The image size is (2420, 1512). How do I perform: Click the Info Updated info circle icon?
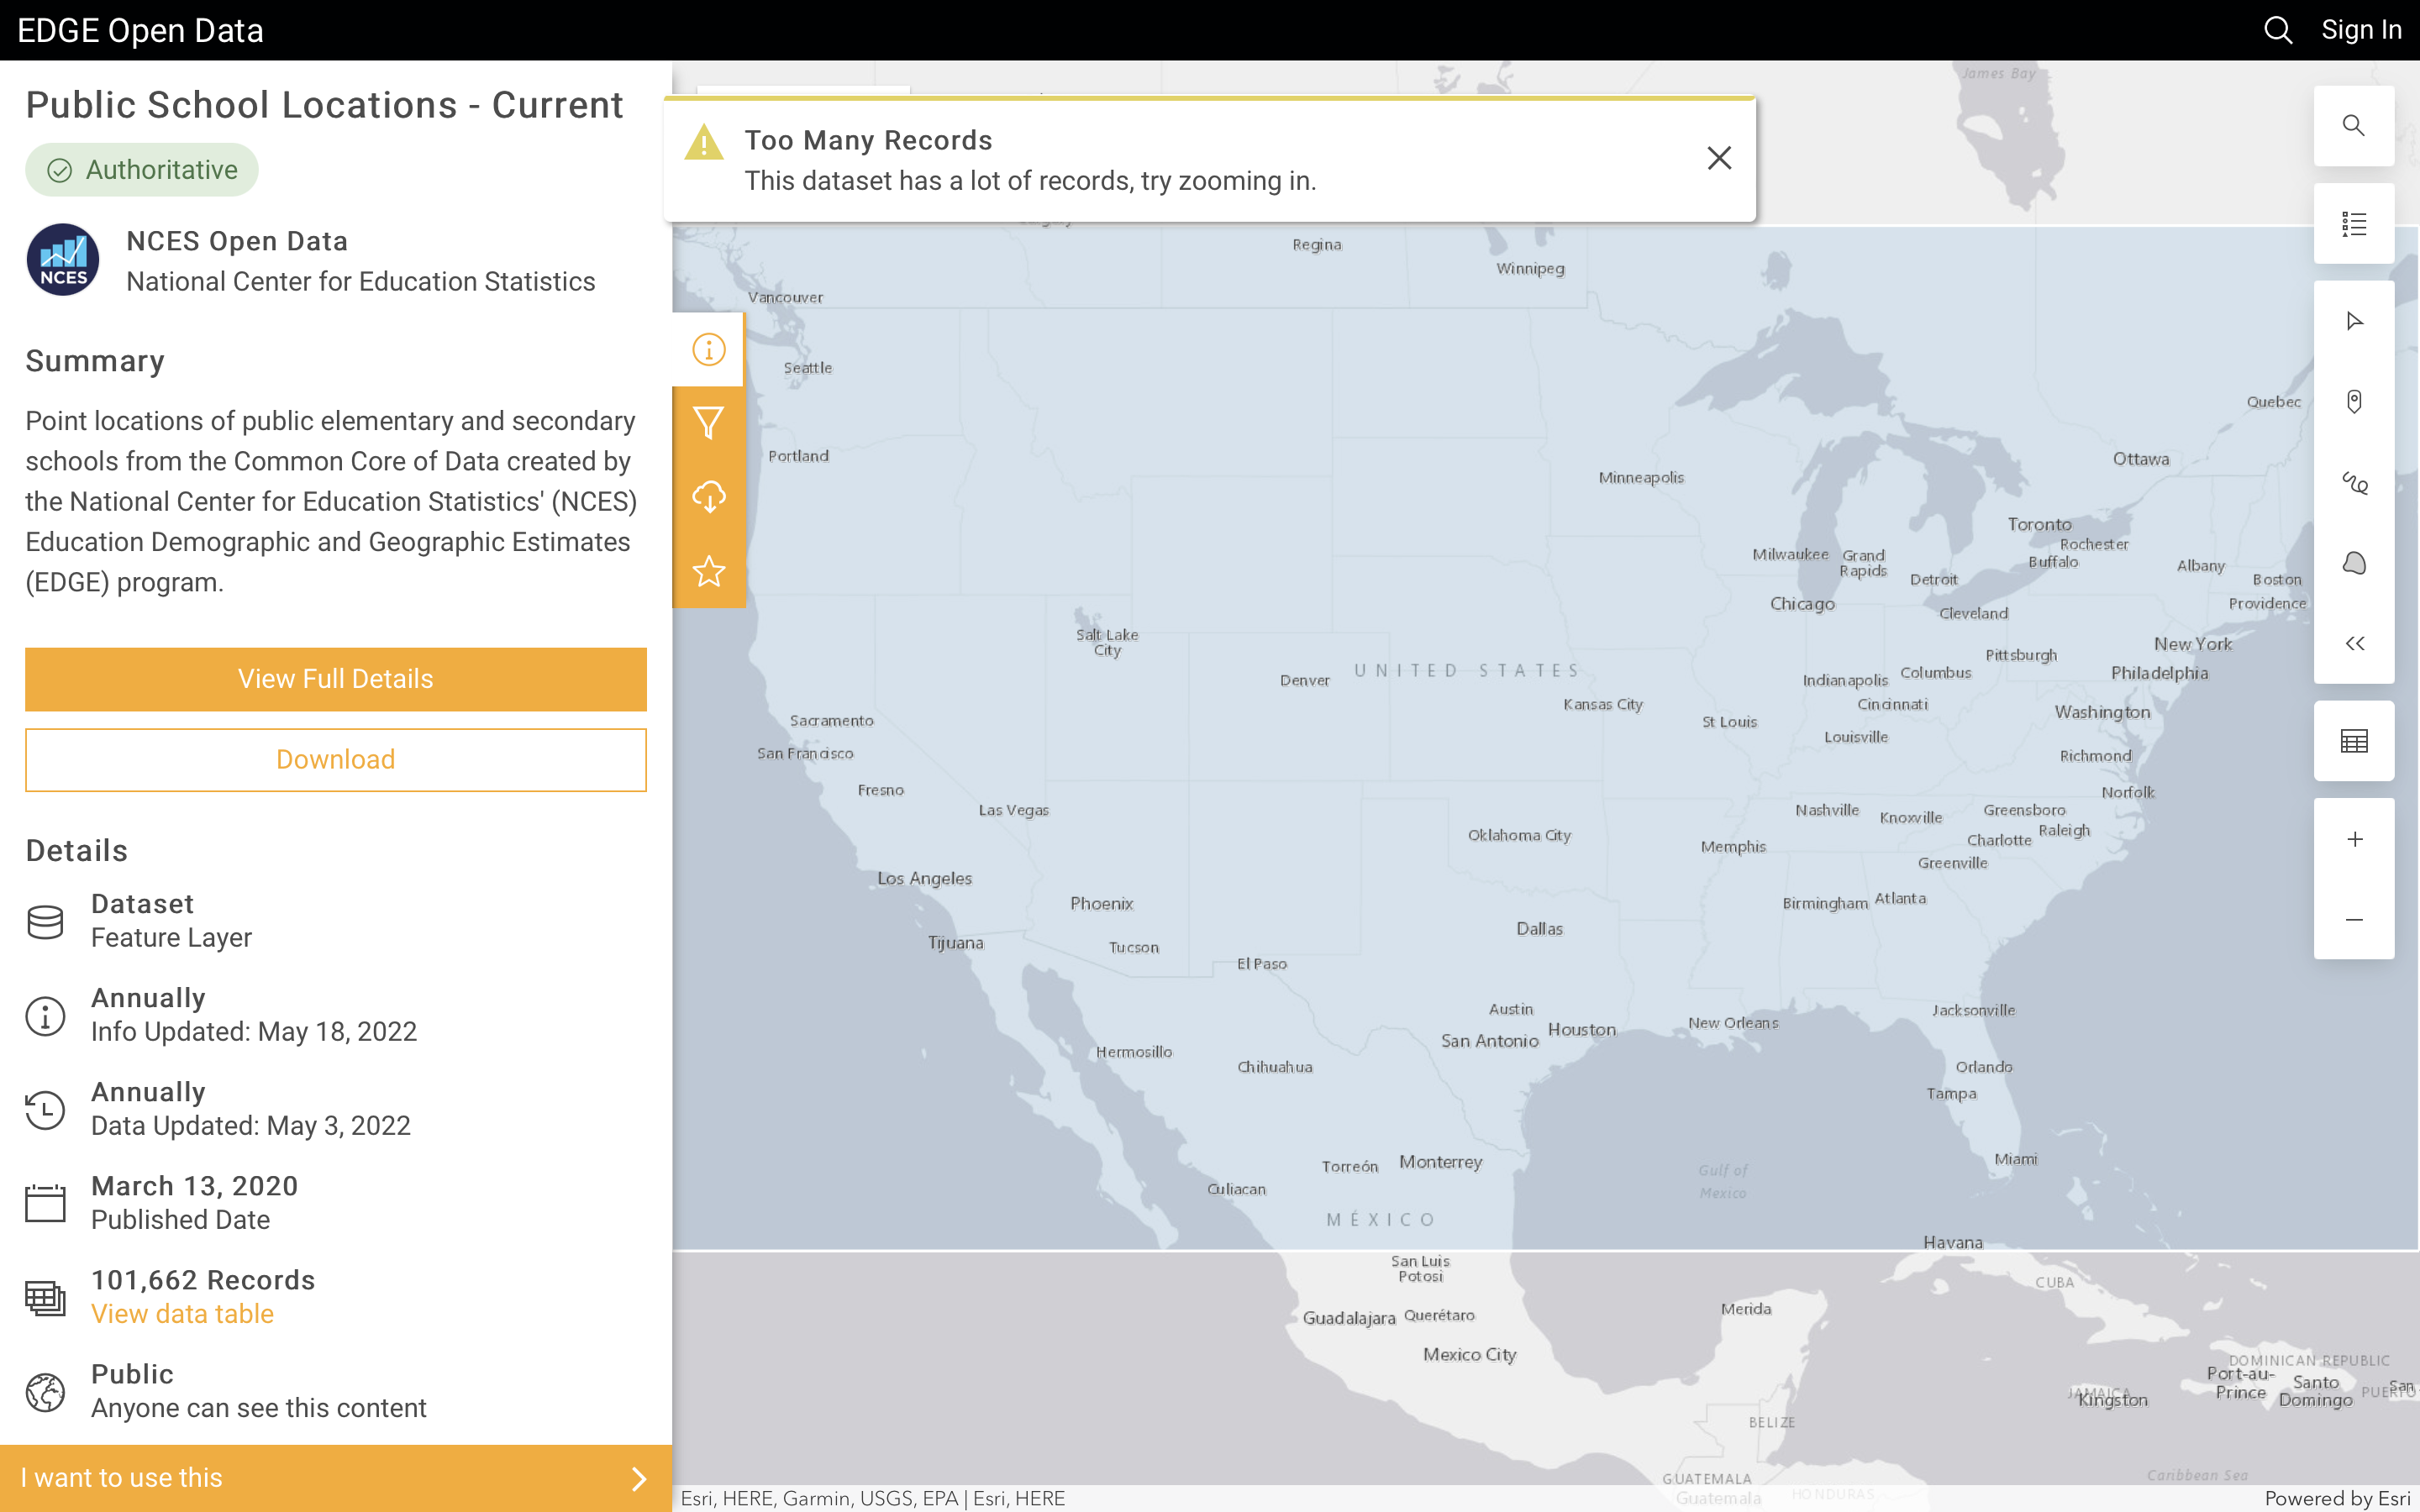point(45,1016)
